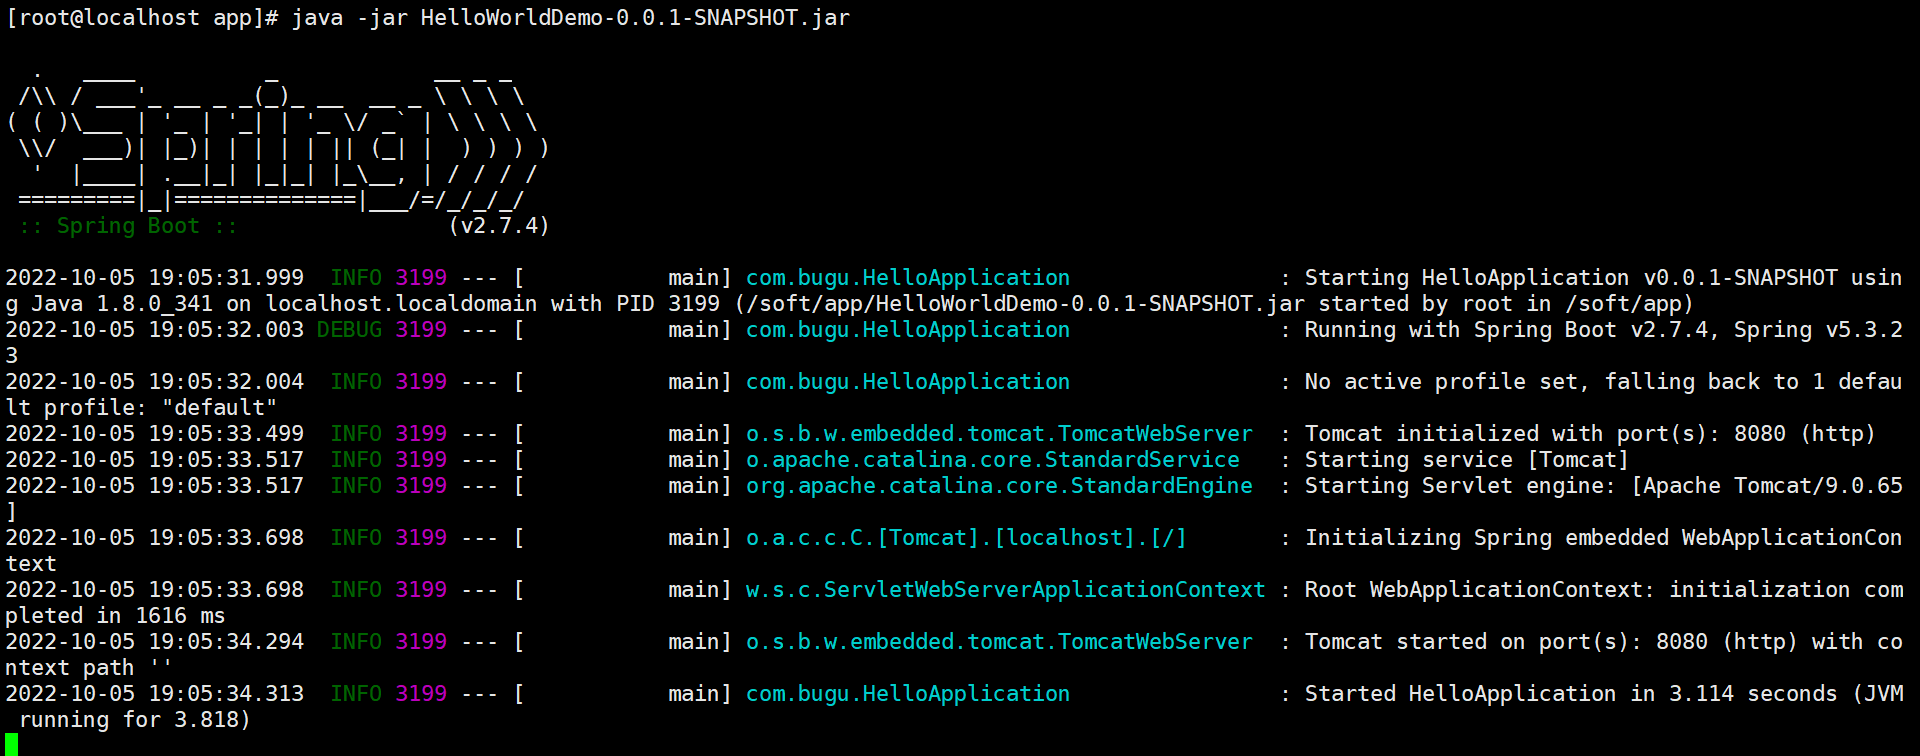Screen dimensions: 1920x756
Task: Click the 'lt profile: "default"' line
Action: coord(141,408)
